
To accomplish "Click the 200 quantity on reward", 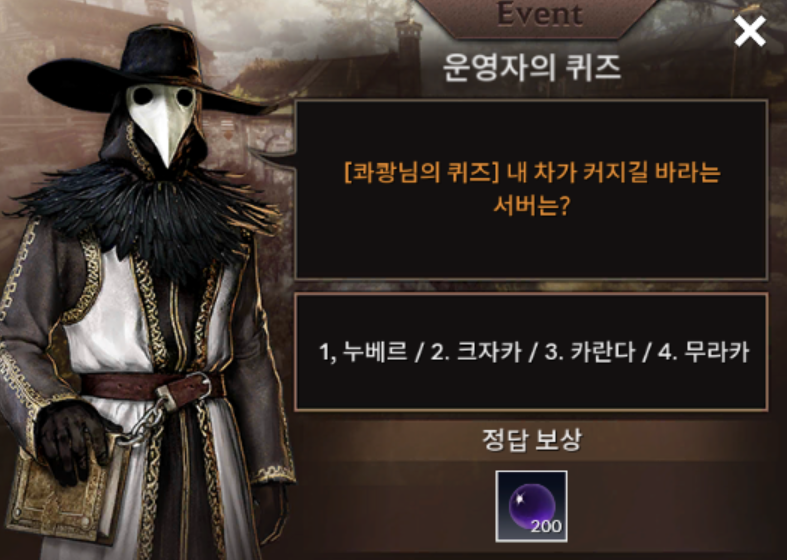I will tap(546, 526).
